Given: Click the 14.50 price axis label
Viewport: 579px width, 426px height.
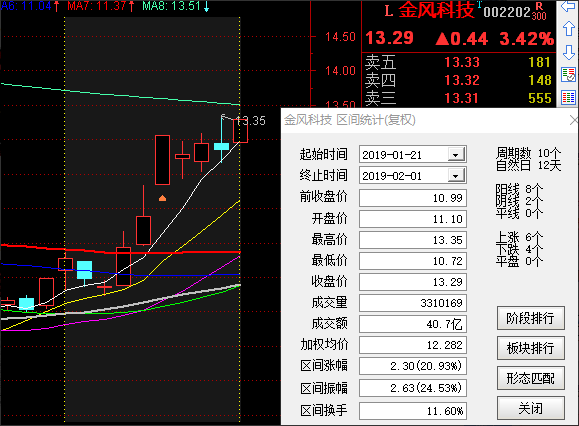Looking at the screenshot, I should pyautogui.click(x=340, y=37).
